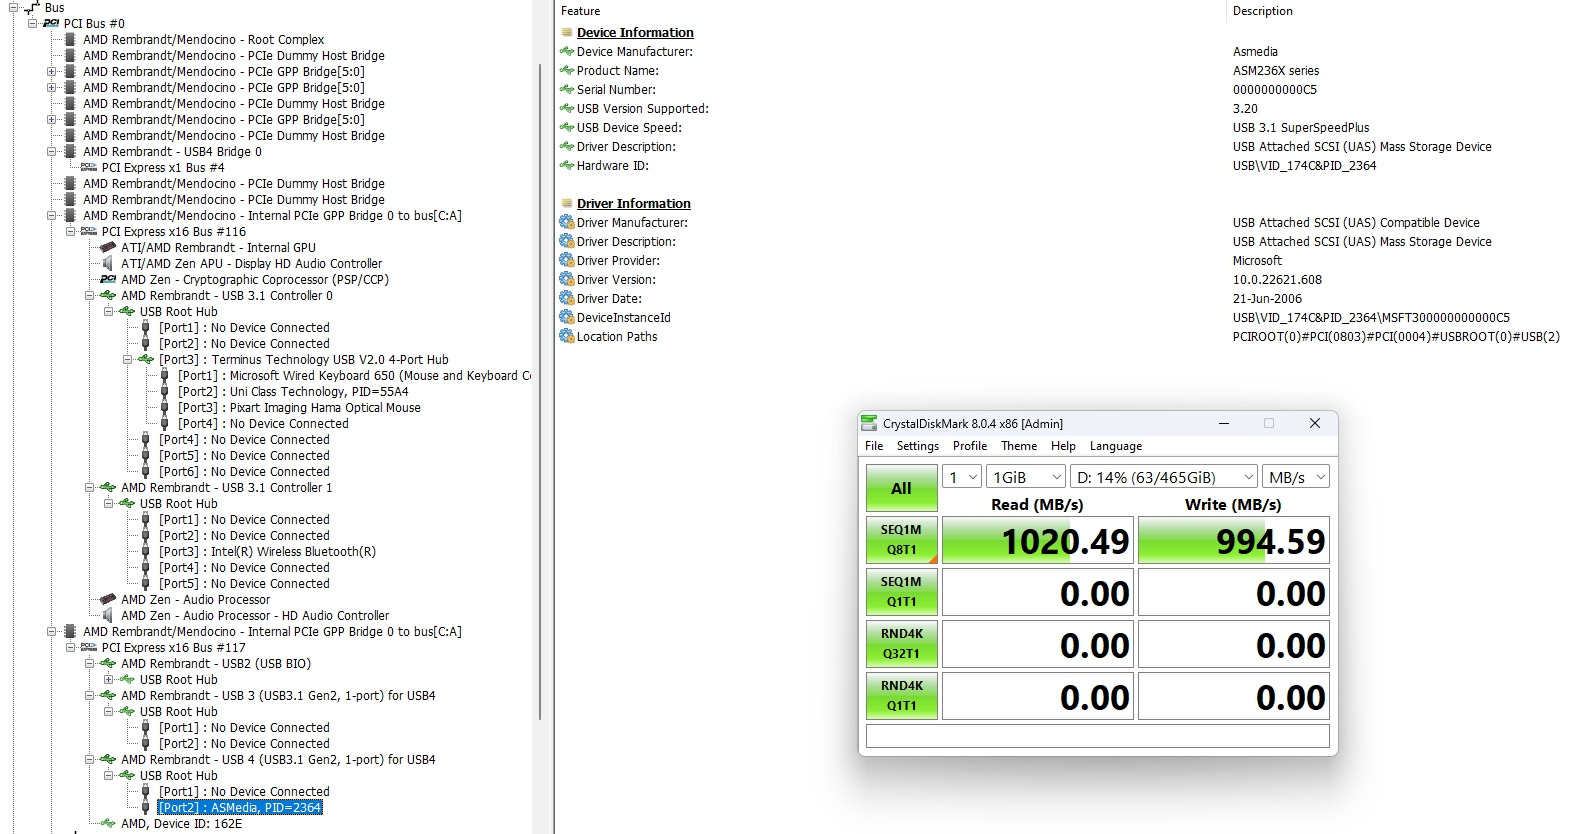Open the 1GiB test size dropdown

(1026, 478)
